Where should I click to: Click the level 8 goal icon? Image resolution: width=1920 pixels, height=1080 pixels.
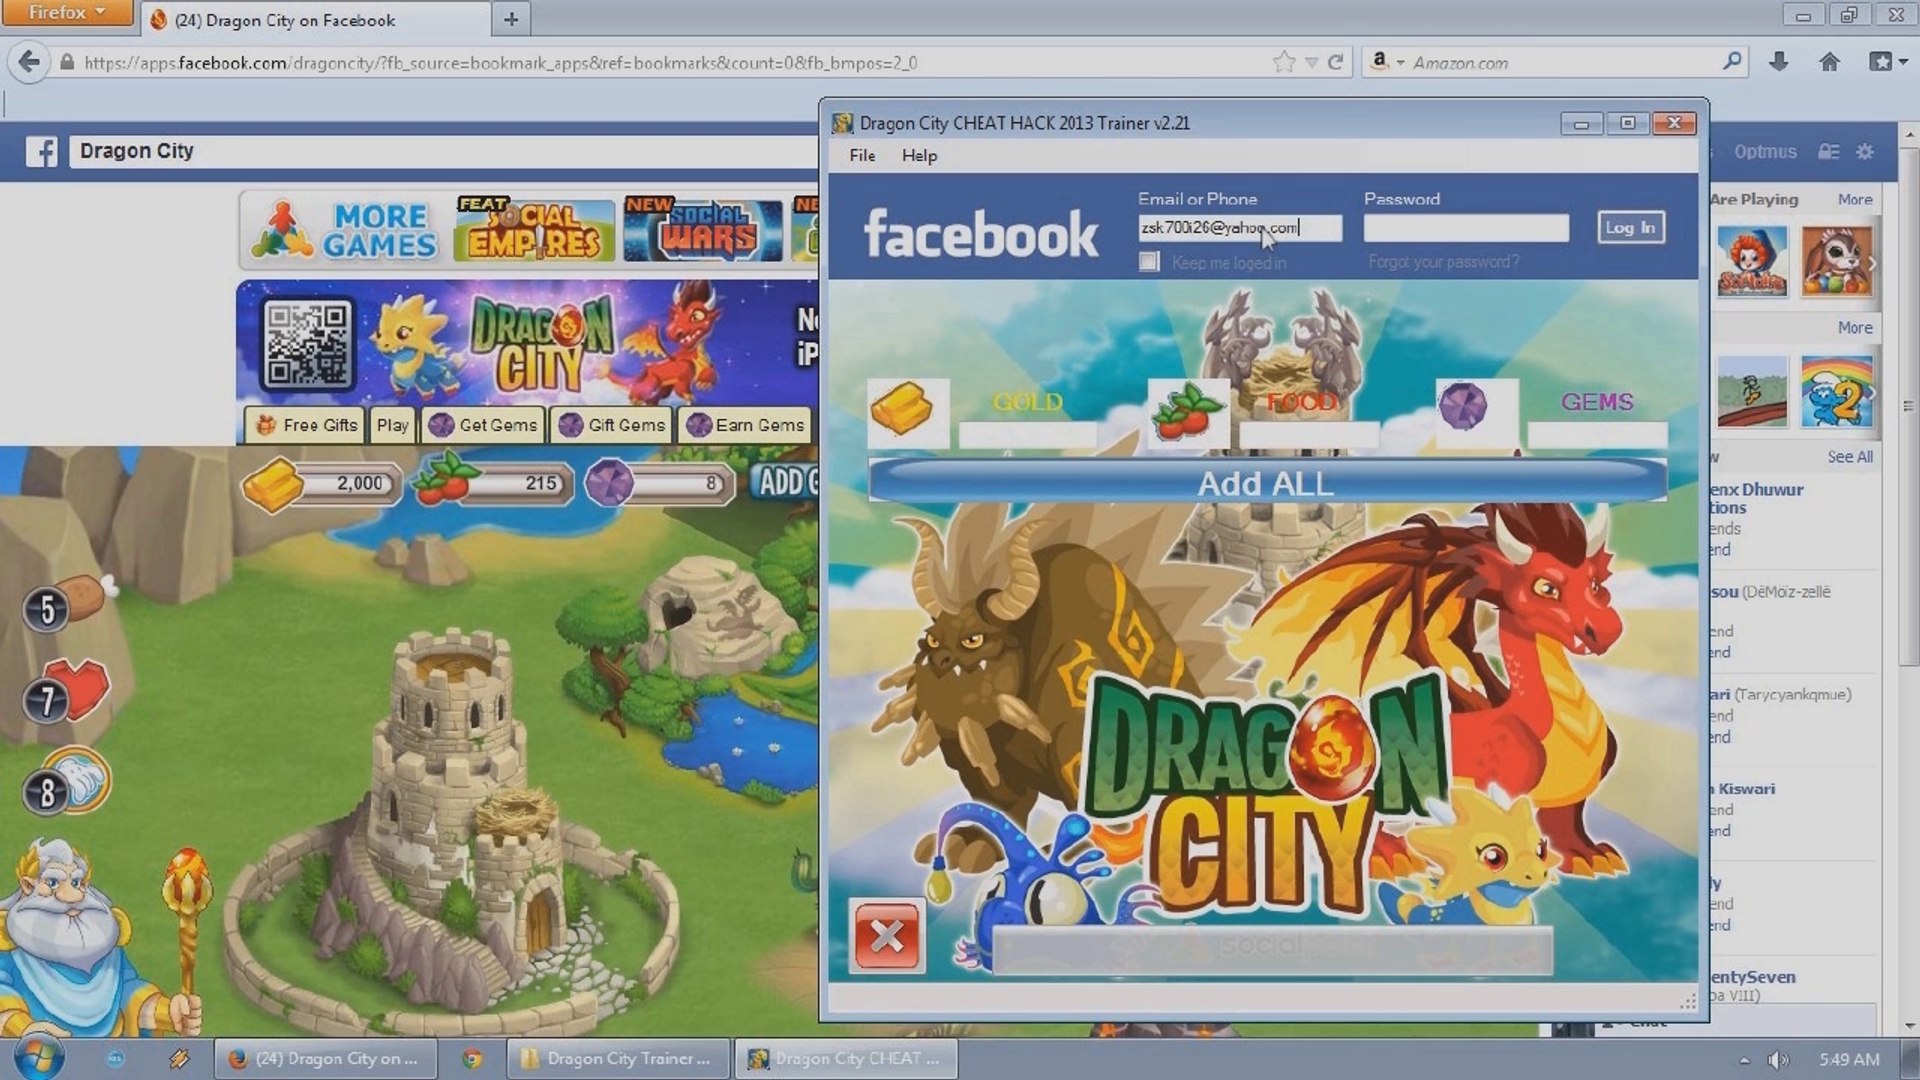coord(68,783)
